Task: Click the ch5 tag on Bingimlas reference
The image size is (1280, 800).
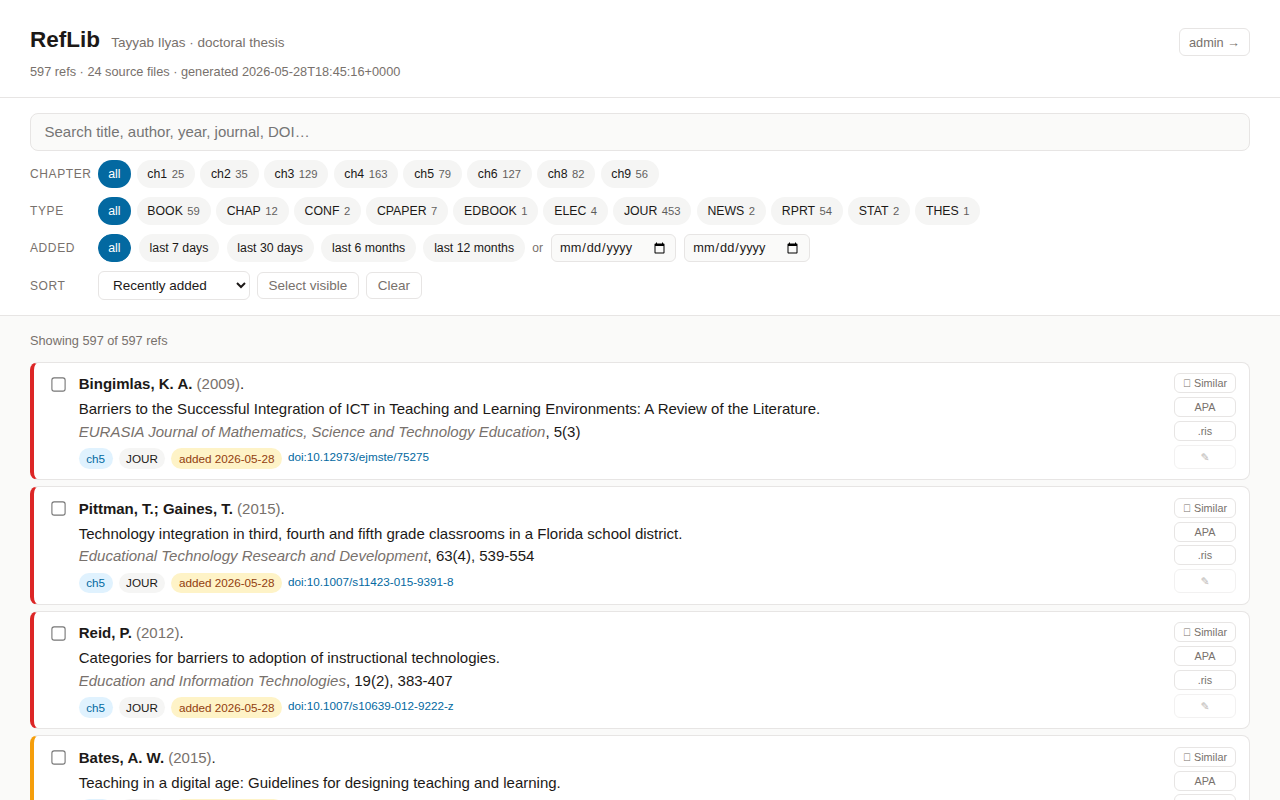Action: coord(96,459)
